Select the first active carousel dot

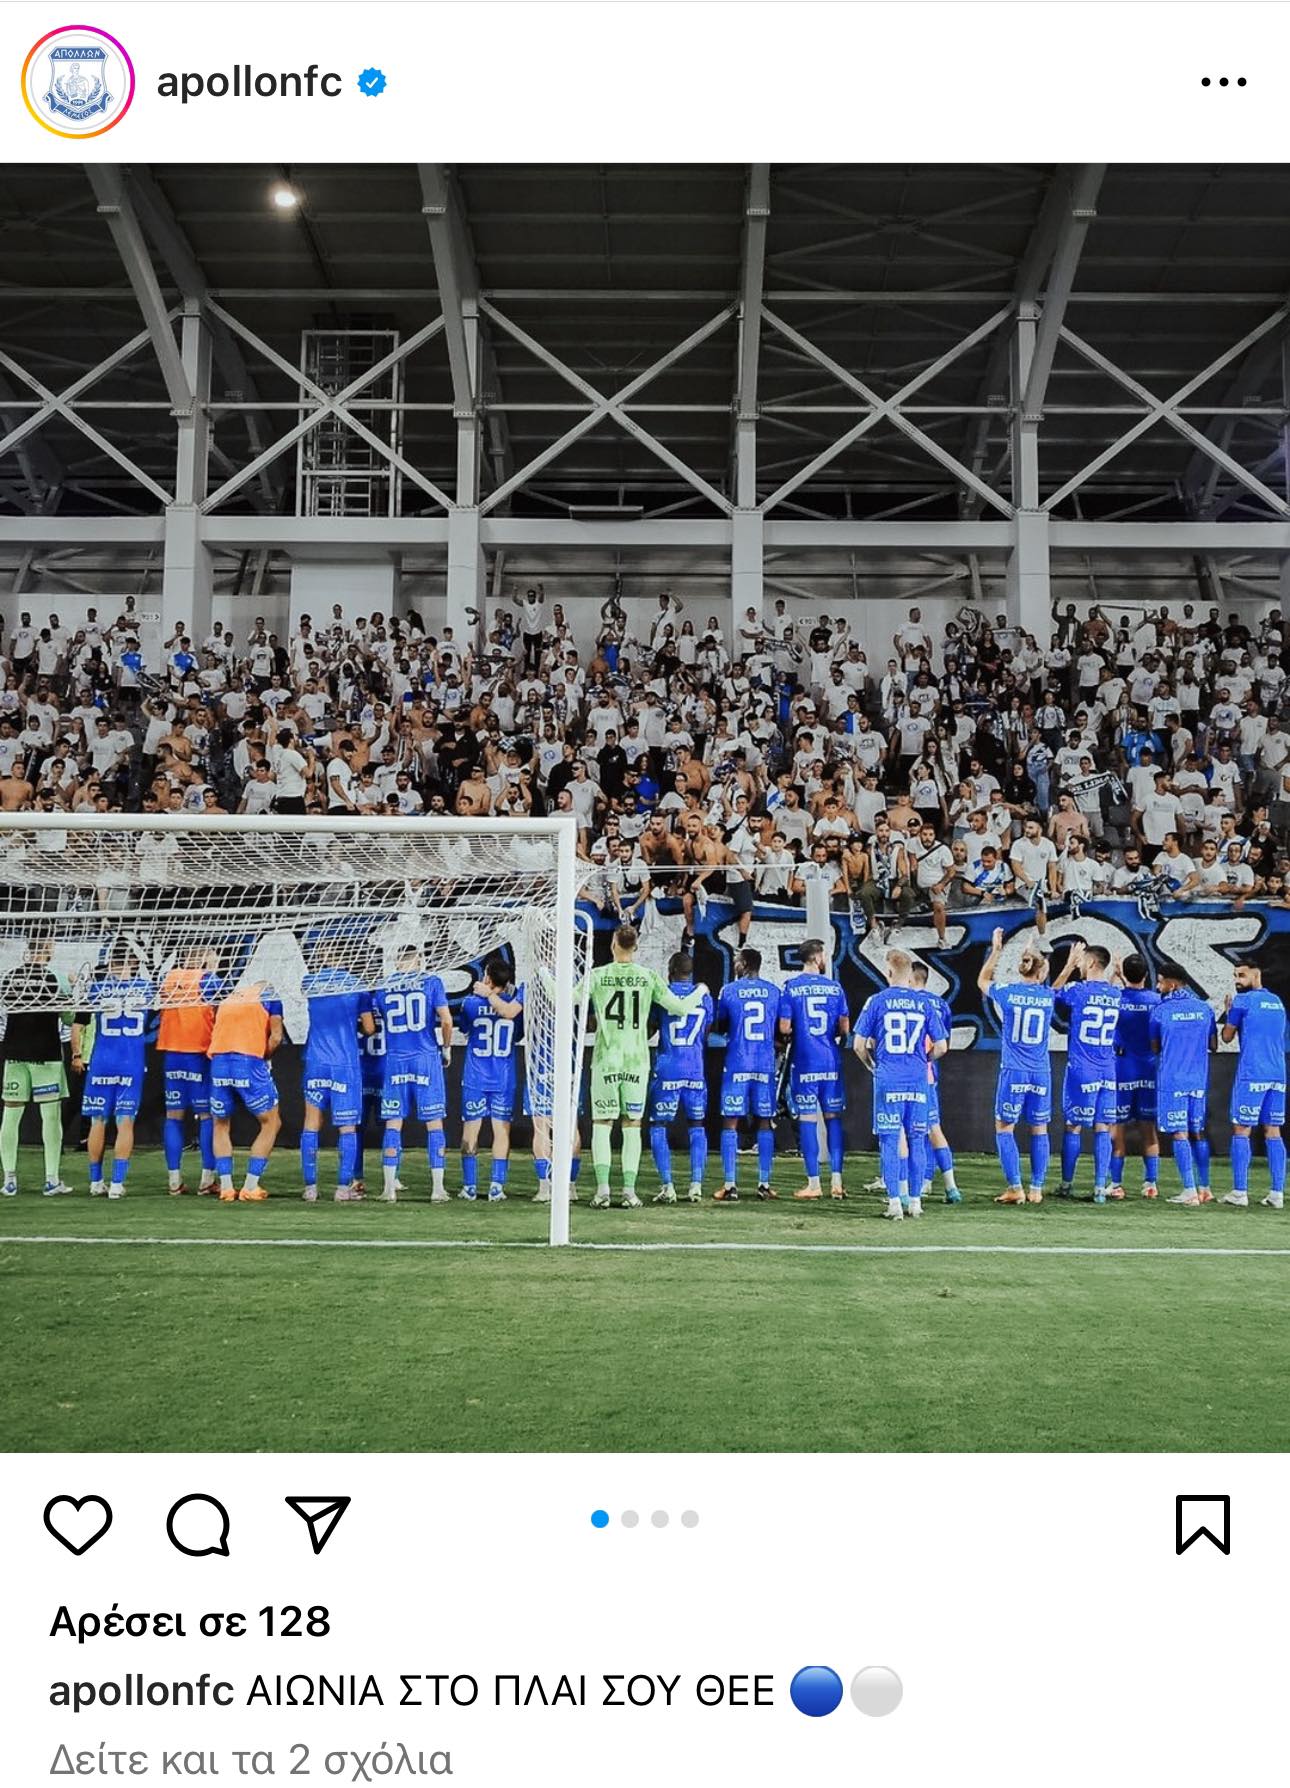click(600, 1519)
